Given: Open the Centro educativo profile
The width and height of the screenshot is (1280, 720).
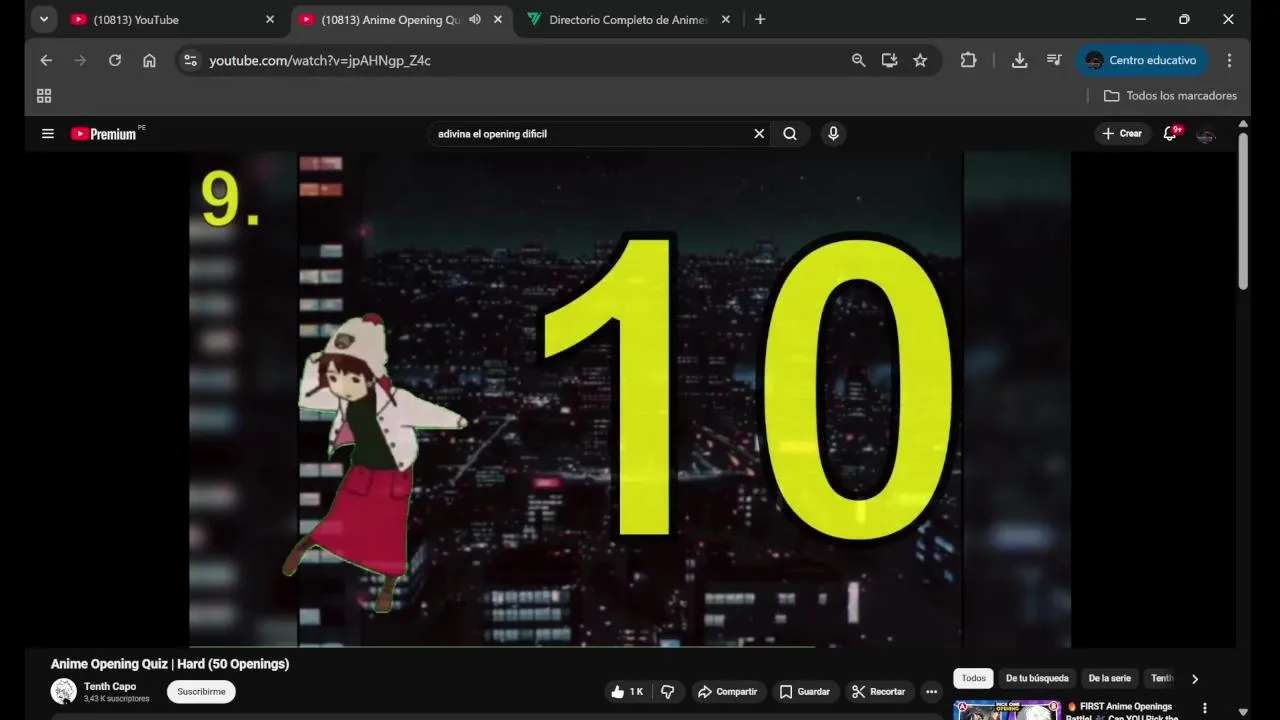Looking at the screenshot, I should pyautogui.click(x=1141, y=60).
